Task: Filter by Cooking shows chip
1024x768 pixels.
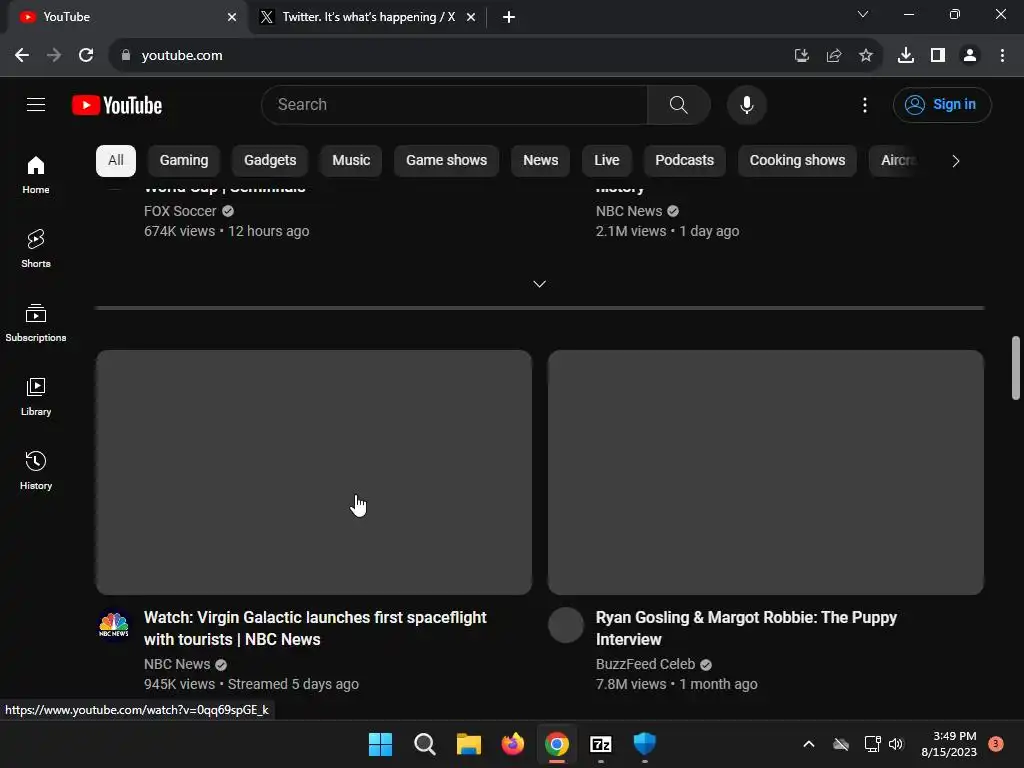Action: tap(797, 161)
